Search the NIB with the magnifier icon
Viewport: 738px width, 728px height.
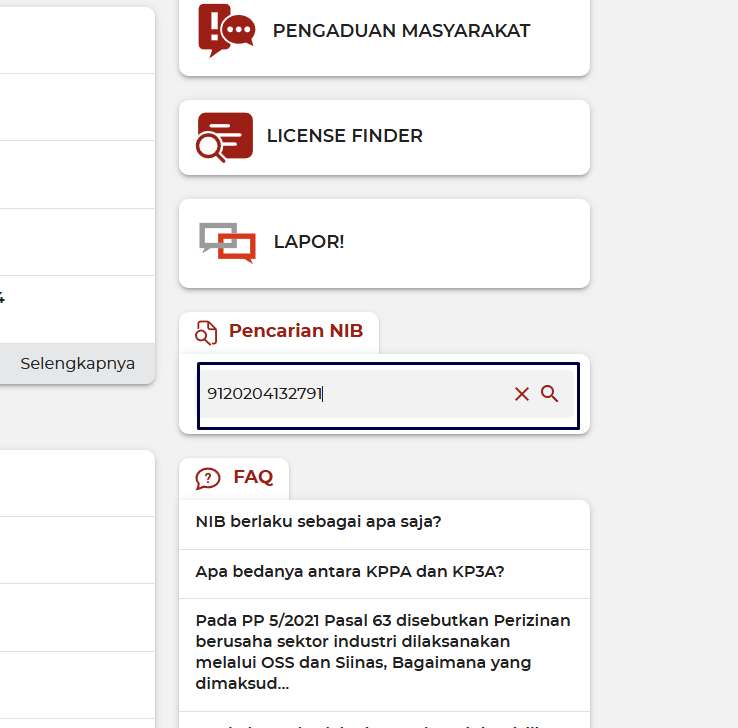[x=549, y=393]
